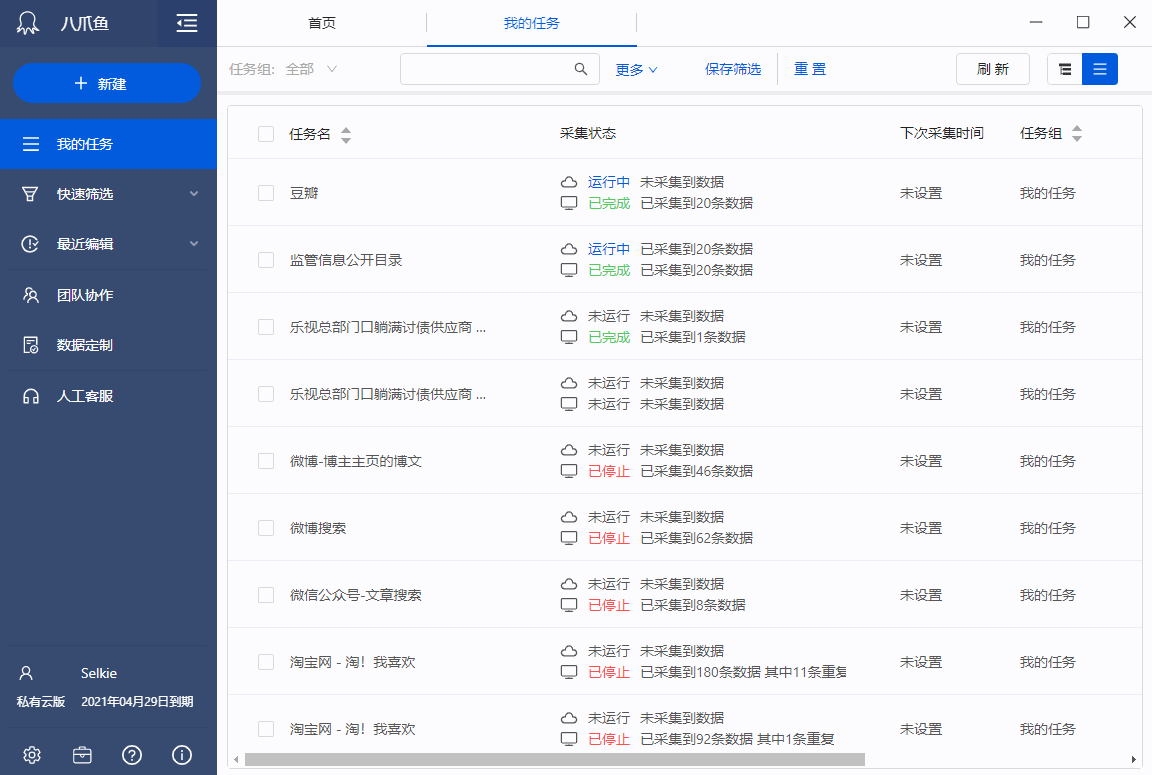This screenshot has width=1152, height=775.
Task: Click the info icon at sidebar bottom
Action: click(x=182, y=755)
